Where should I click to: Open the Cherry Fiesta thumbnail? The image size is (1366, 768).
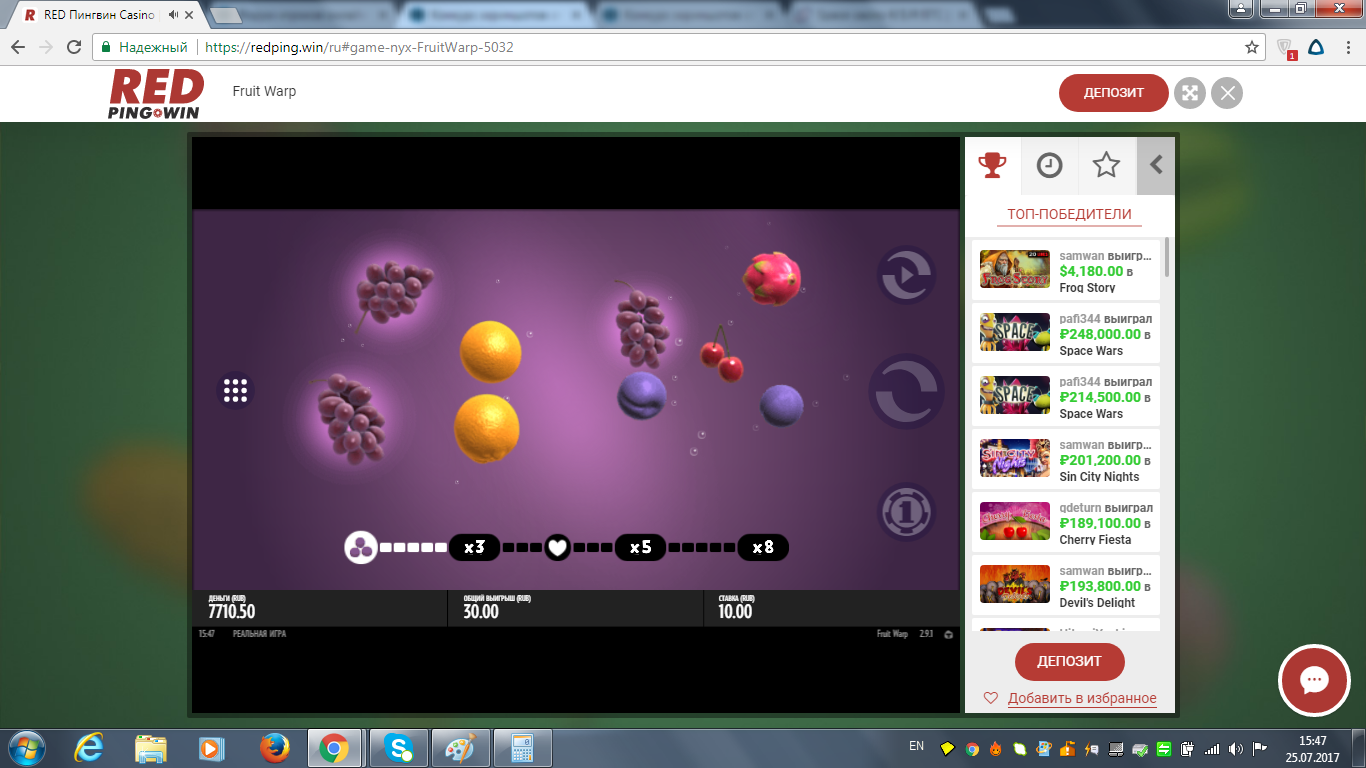point(1015,522)
